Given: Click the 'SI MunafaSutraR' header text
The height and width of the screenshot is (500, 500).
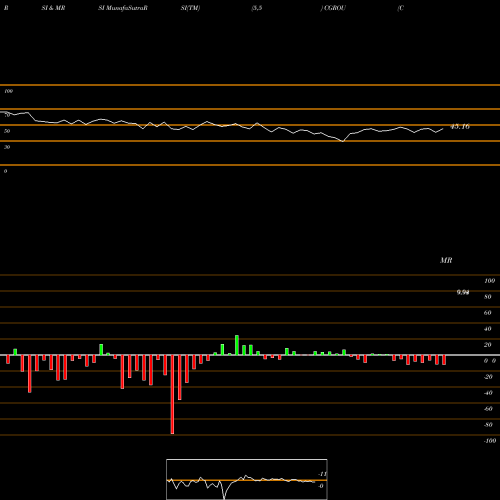Looking at the screenshot, I should coord(123,8).
